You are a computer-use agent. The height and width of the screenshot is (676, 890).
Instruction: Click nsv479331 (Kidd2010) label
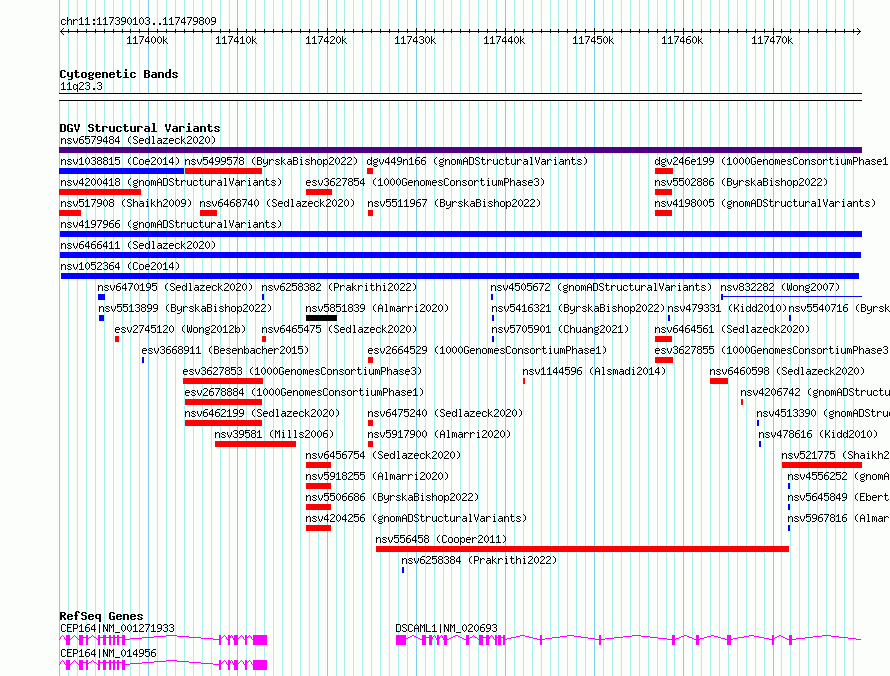pos(727,308)
